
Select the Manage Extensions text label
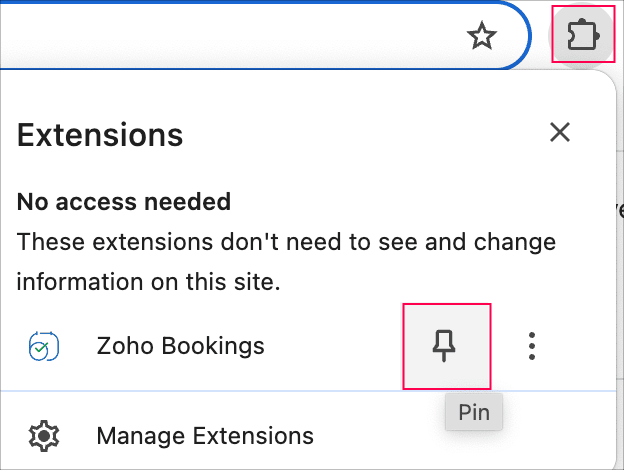click(205, 437)
